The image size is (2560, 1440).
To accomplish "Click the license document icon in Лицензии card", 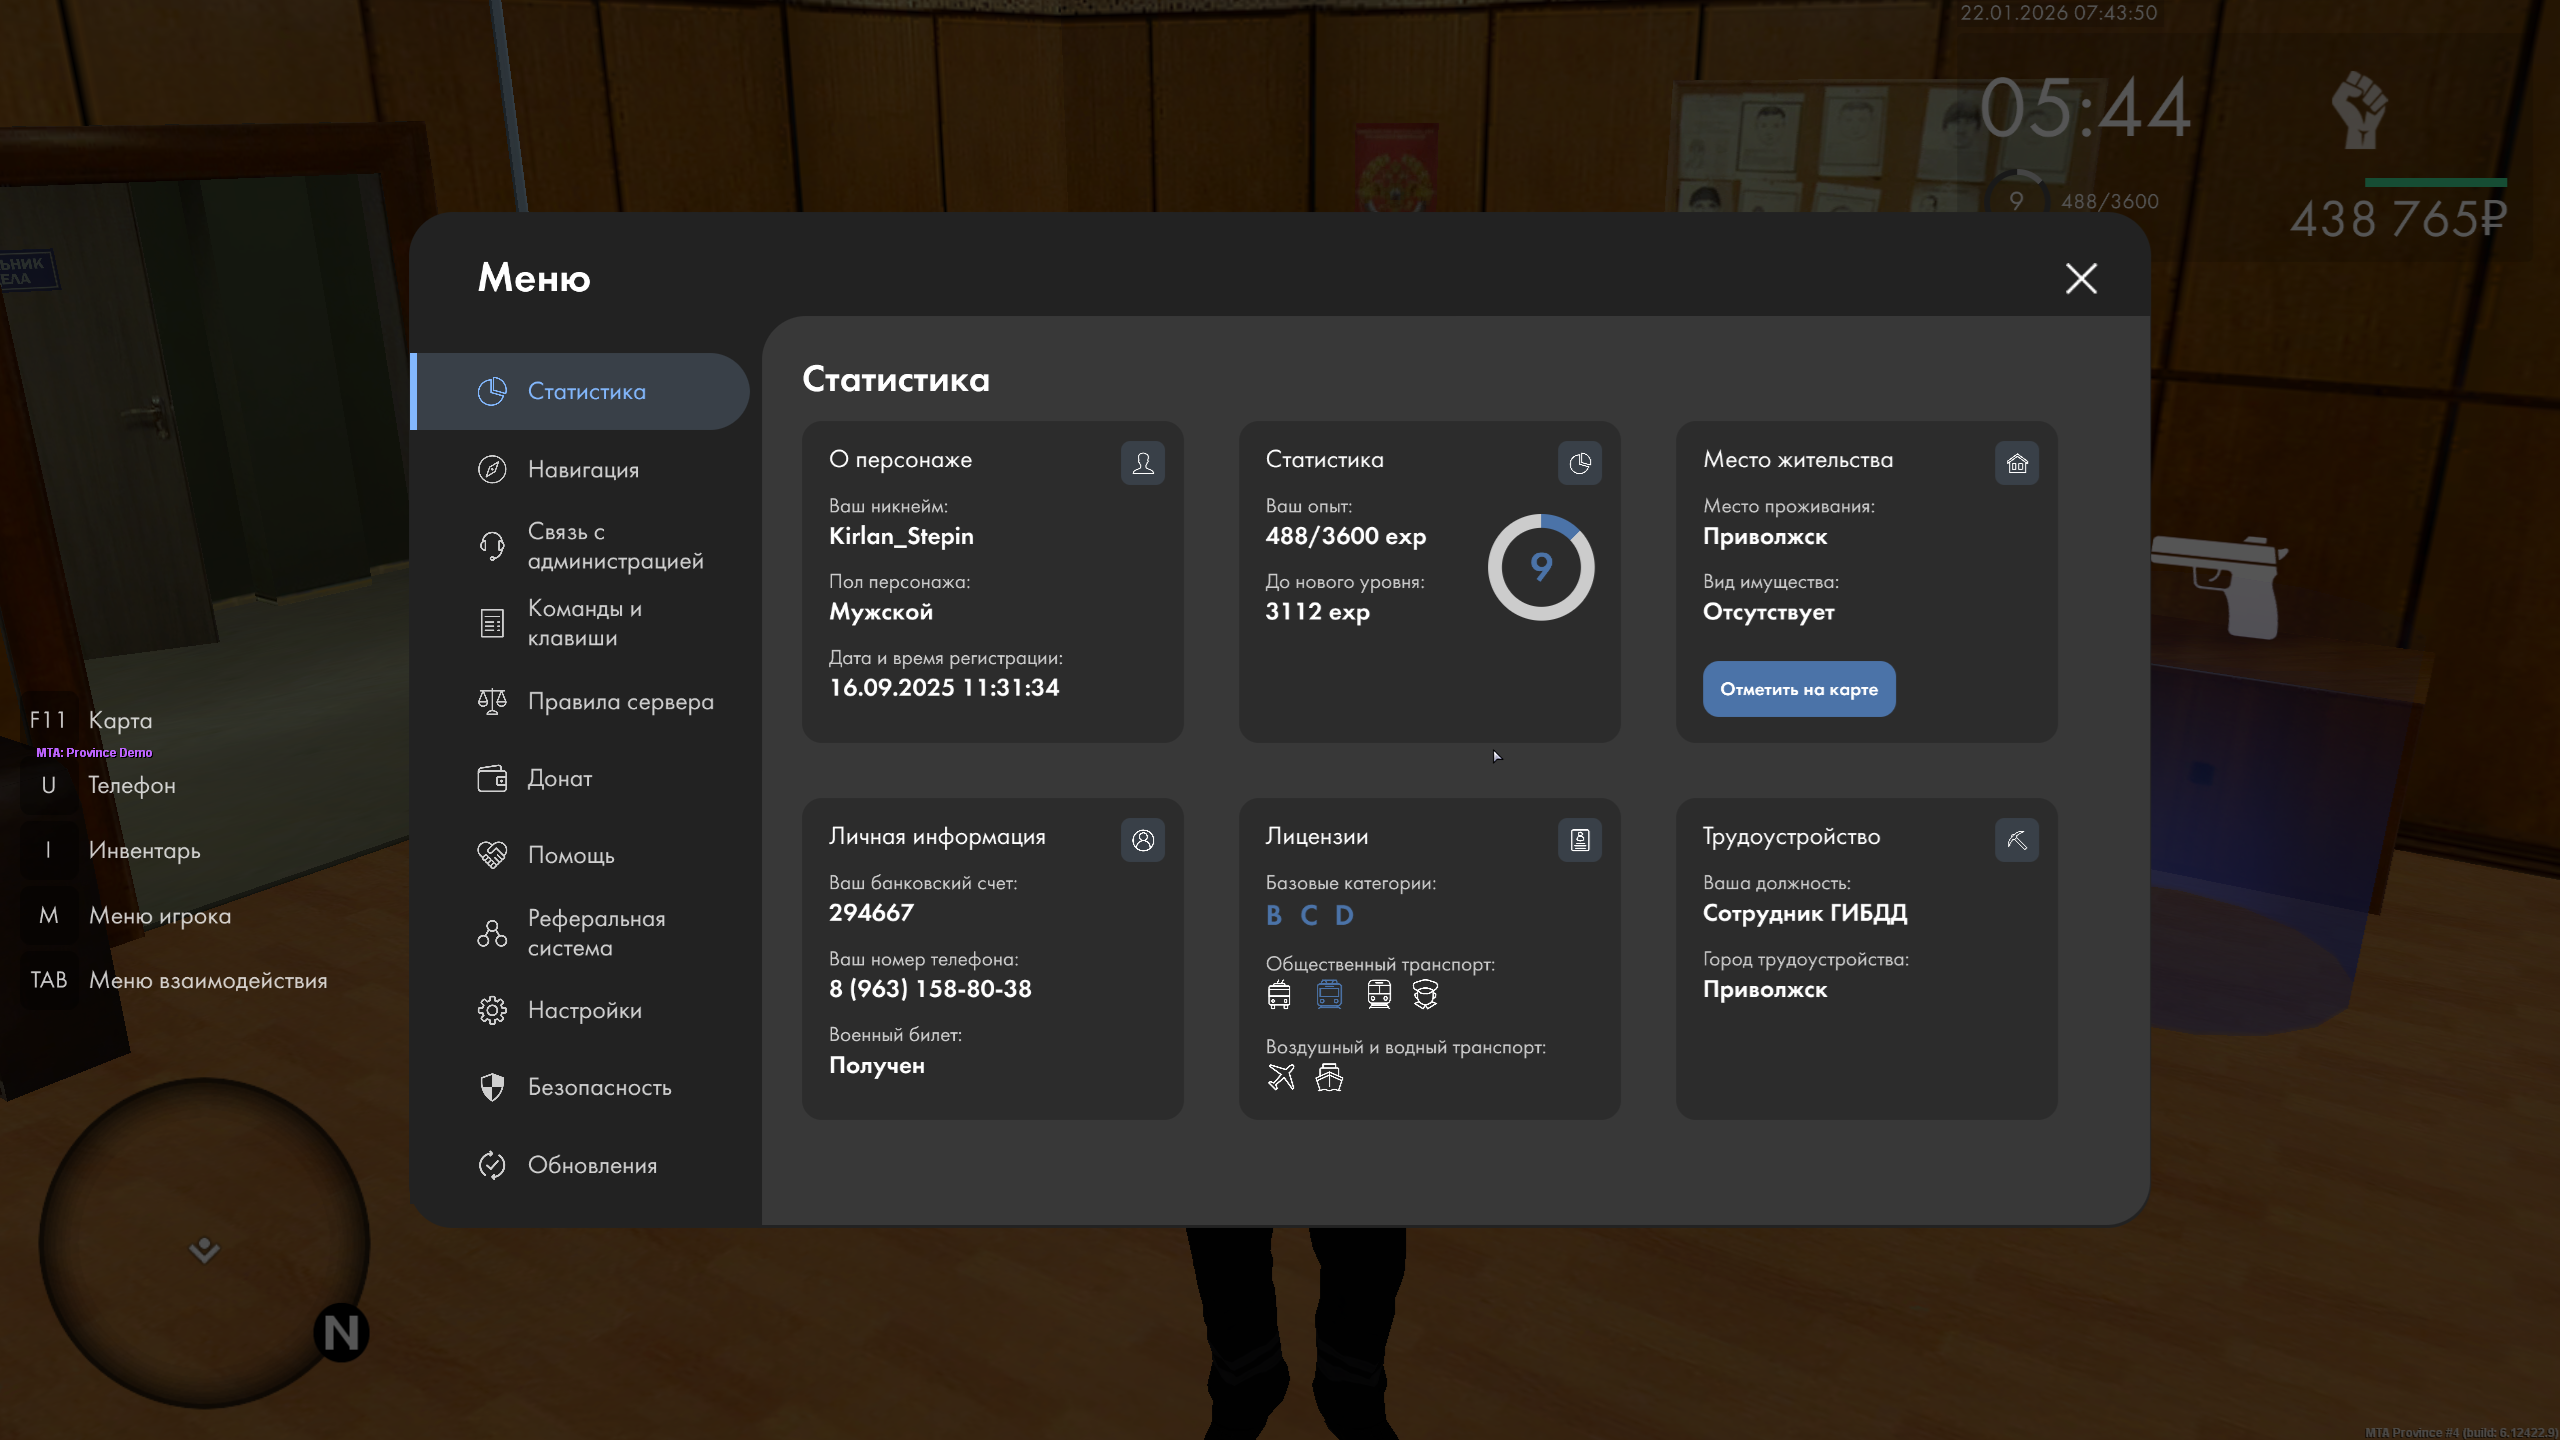I will point(1579,840).
